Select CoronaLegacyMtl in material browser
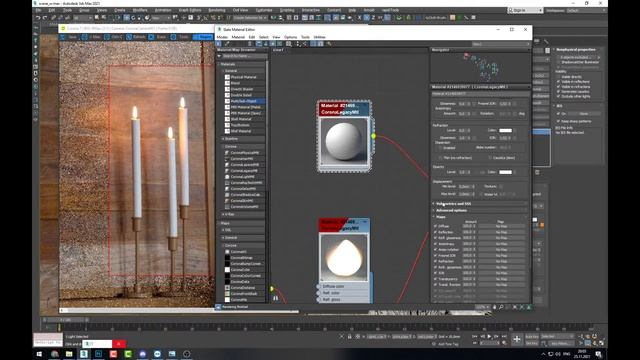The width and height of the screenshot is (640, 360). coord(244,171)
